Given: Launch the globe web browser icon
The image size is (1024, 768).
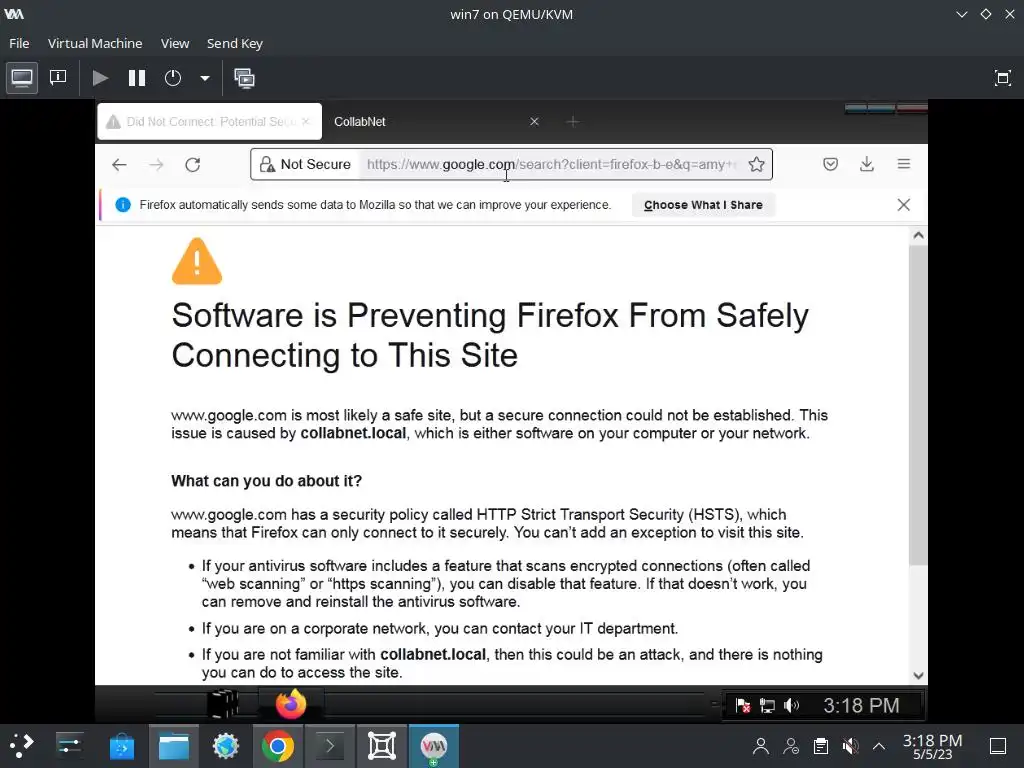Looking at the screenshot, I should pos(225,746).
